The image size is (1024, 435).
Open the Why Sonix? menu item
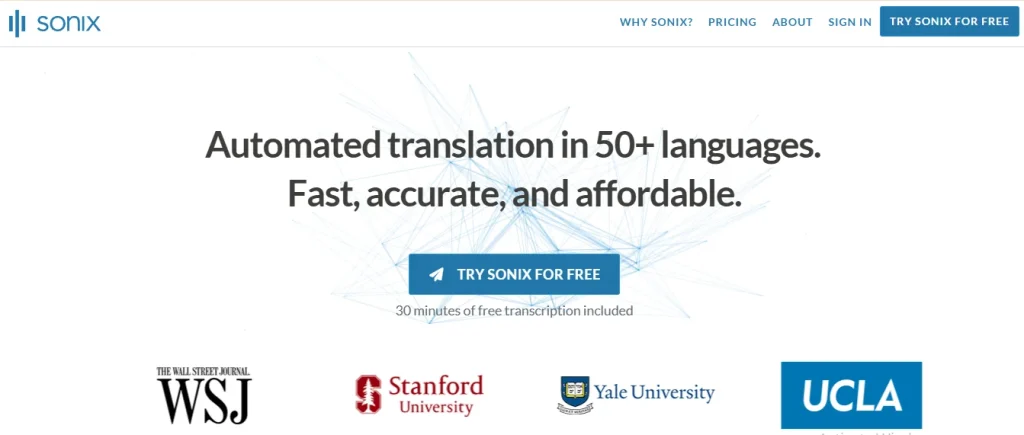(x=656, y=22)
